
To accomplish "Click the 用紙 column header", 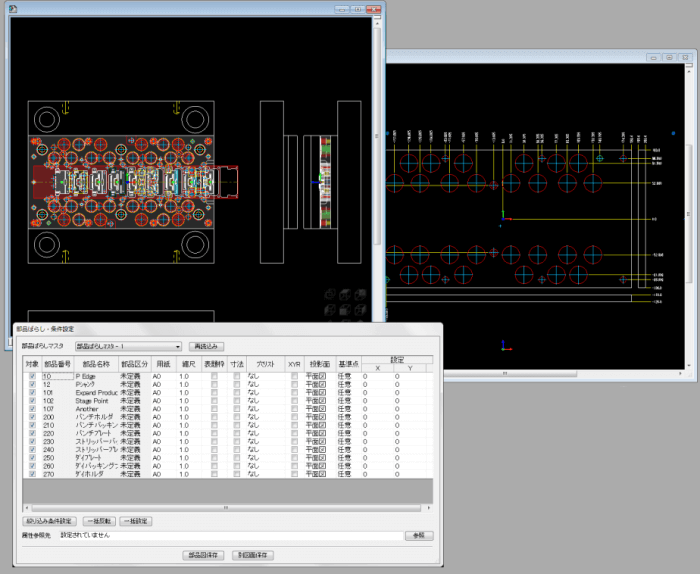I will [x=163, y=364].
